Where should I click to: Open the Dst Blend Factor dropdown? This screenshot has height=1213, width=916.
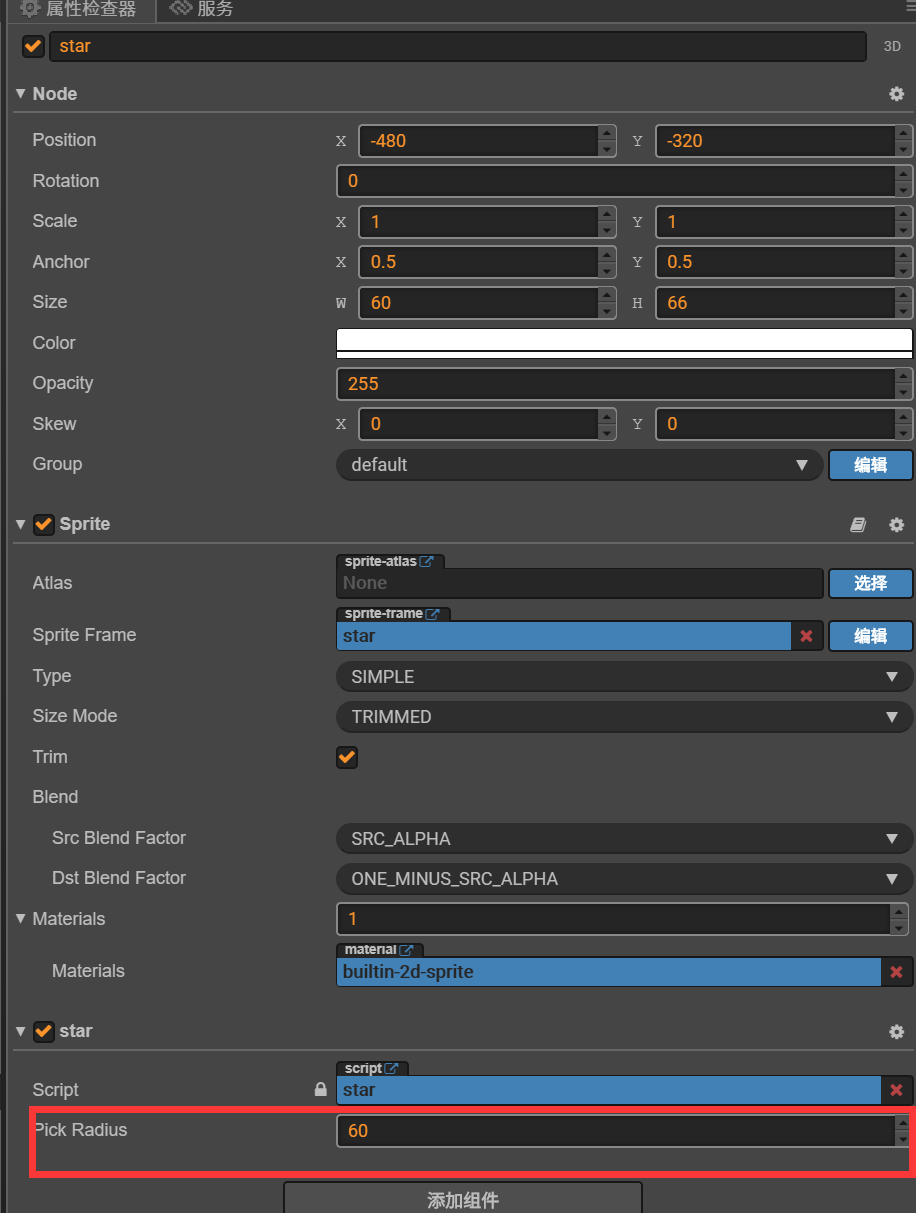pos(625,879)
